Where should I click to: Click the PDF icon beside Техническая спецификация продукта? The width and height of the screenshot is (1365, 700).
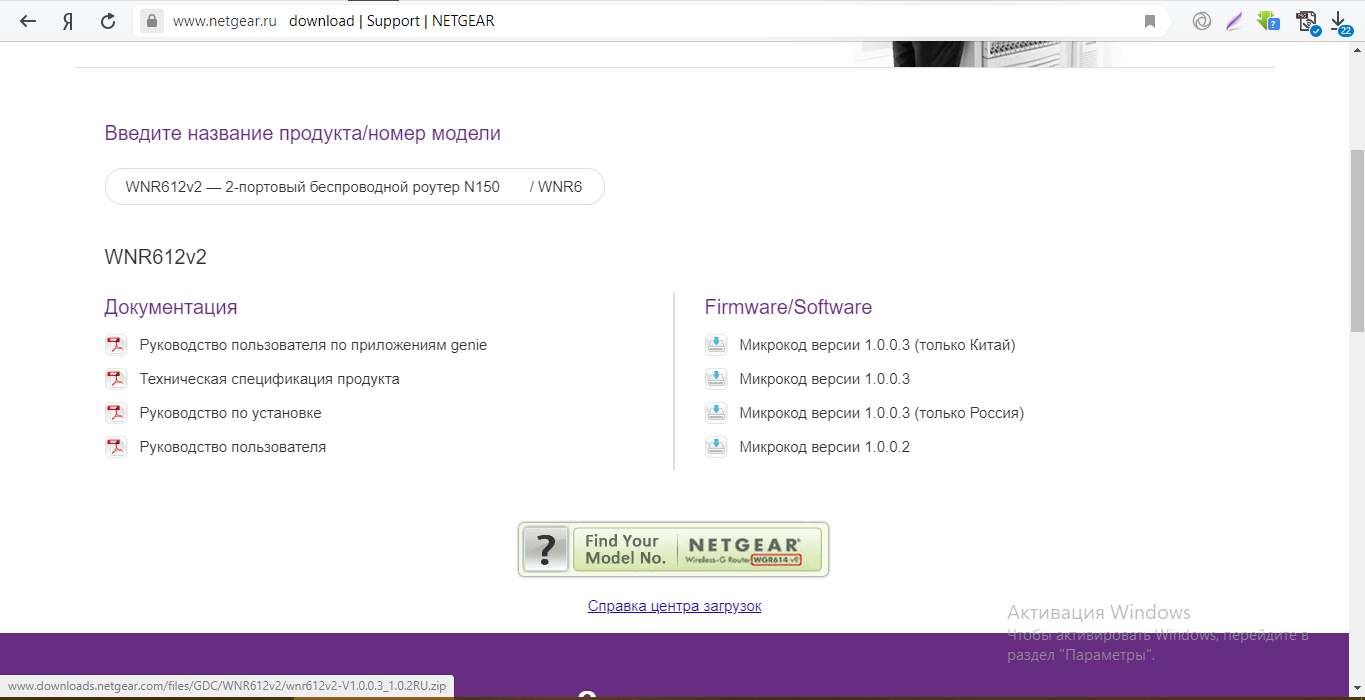[x=116, y=379]
